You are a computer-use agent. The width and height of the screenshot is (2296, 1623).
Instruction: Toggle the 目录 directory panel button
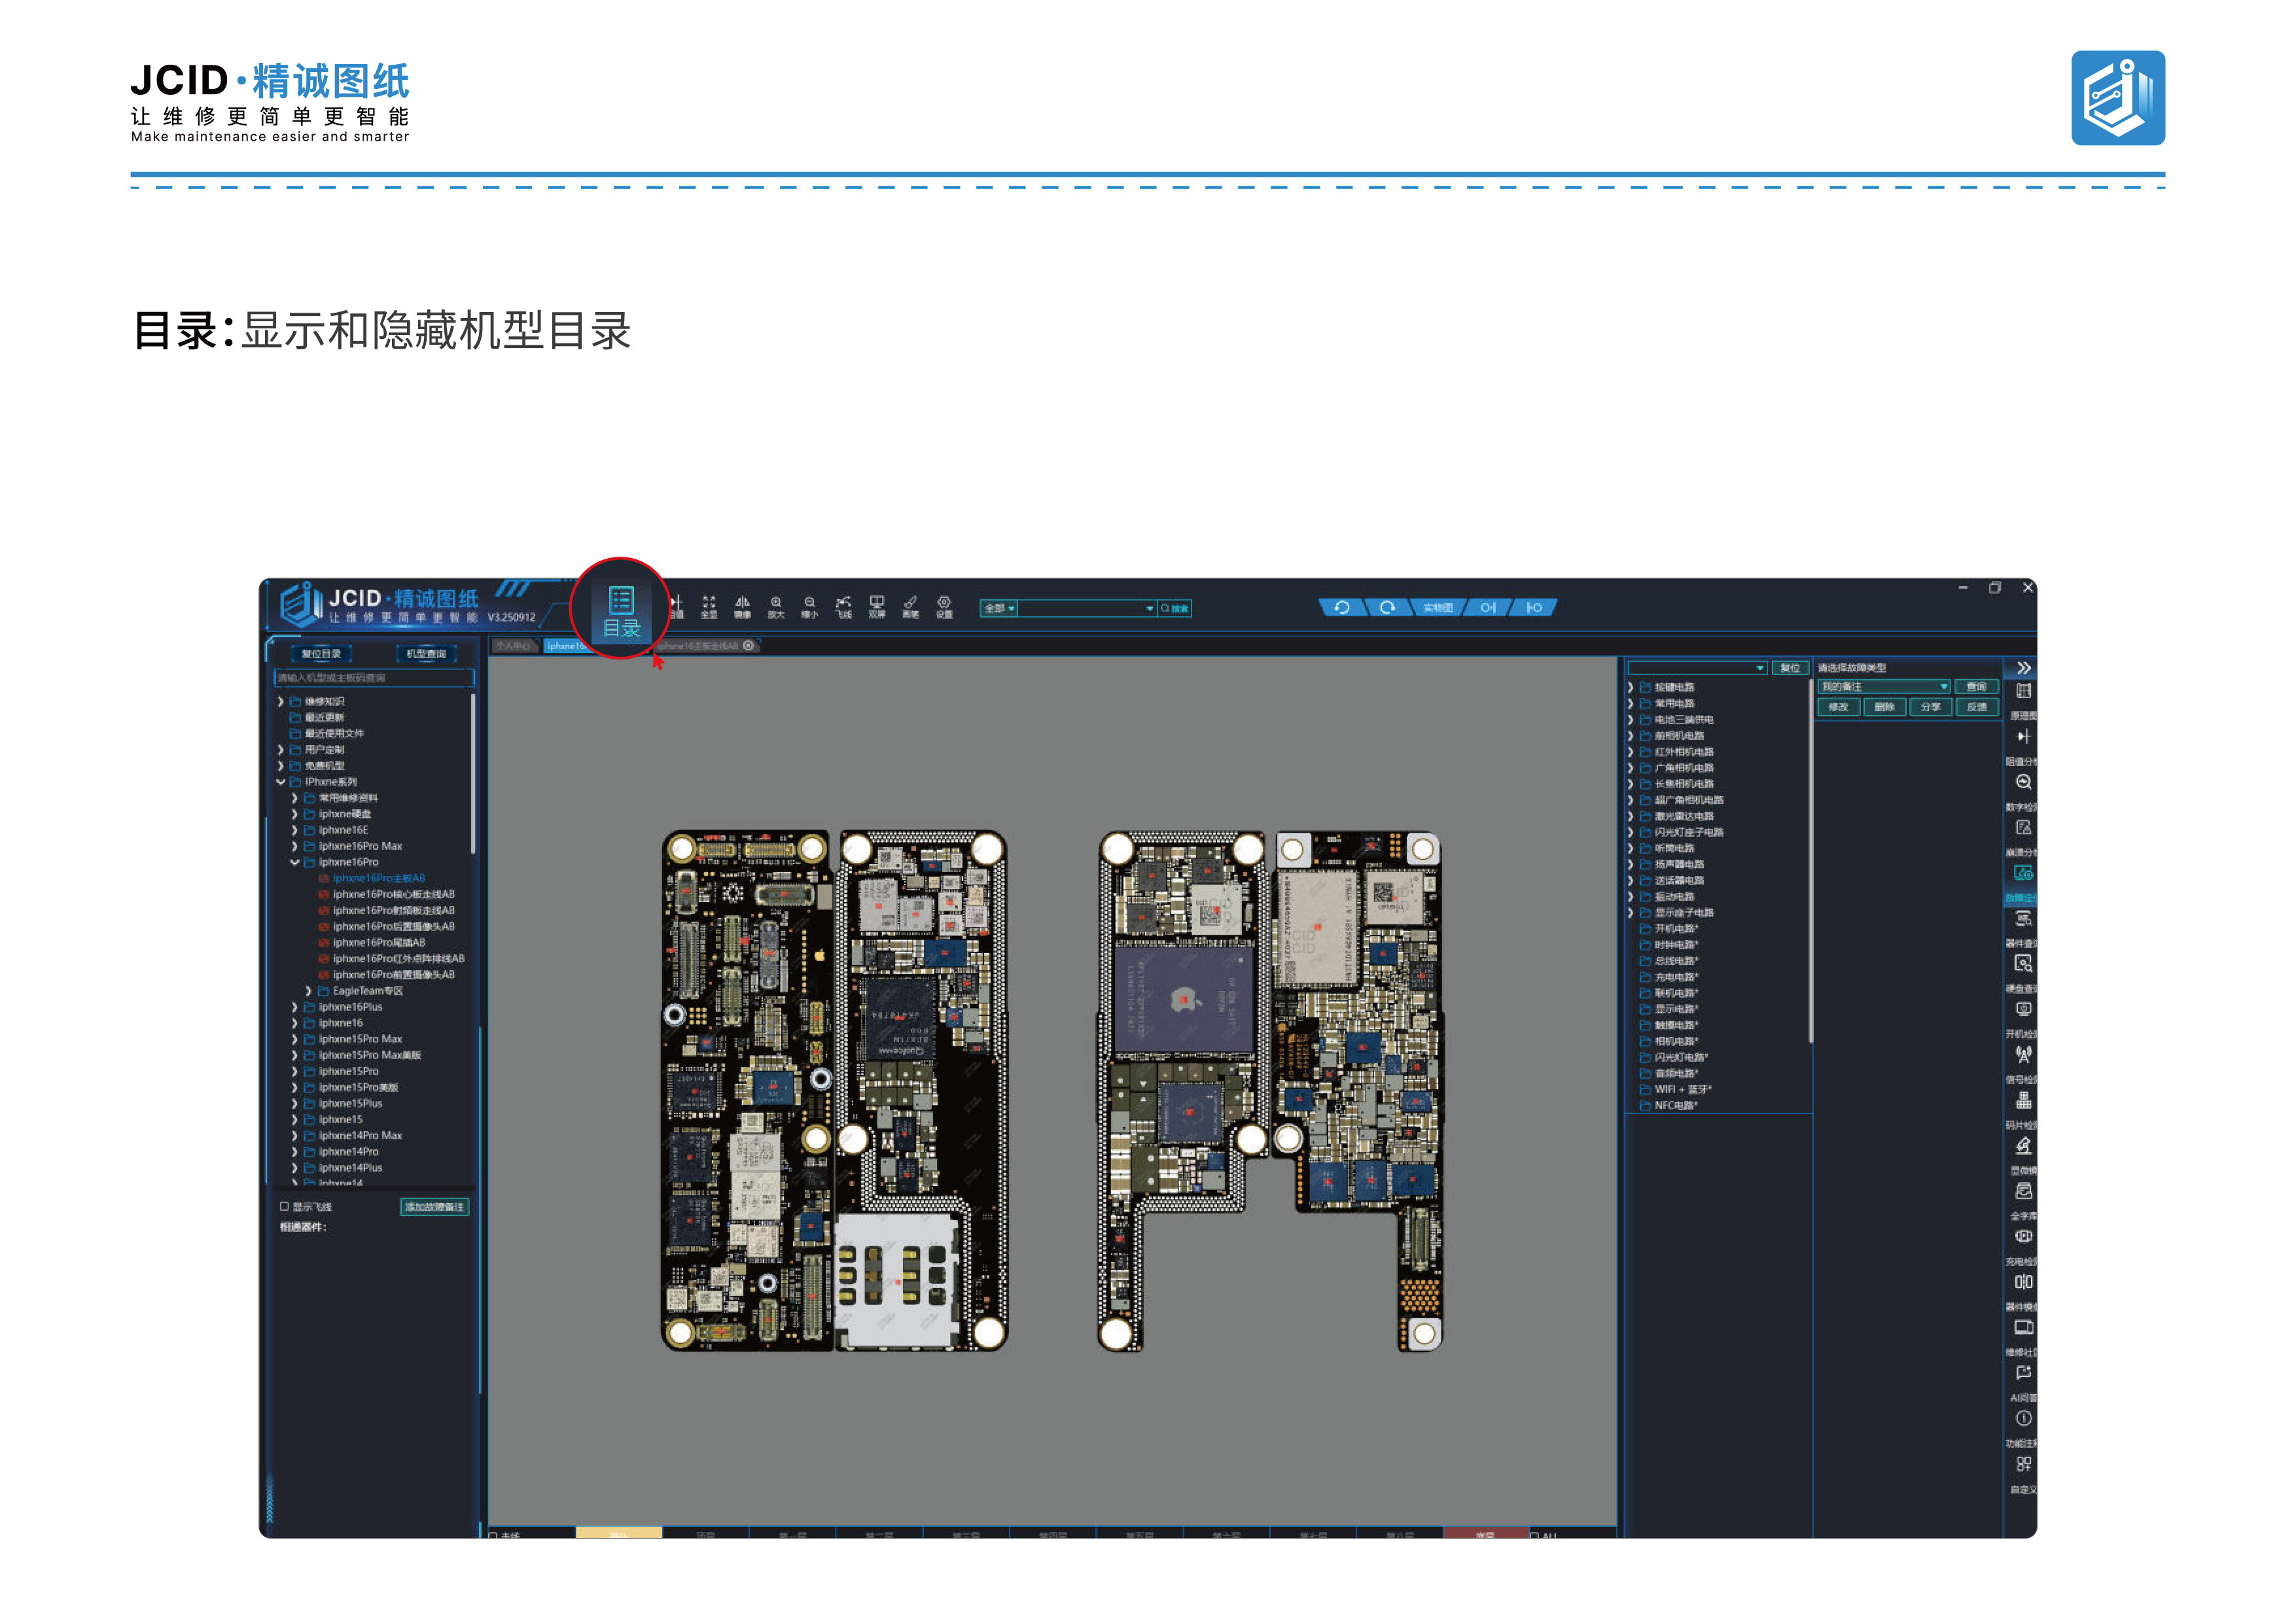(x=621, y=611)
